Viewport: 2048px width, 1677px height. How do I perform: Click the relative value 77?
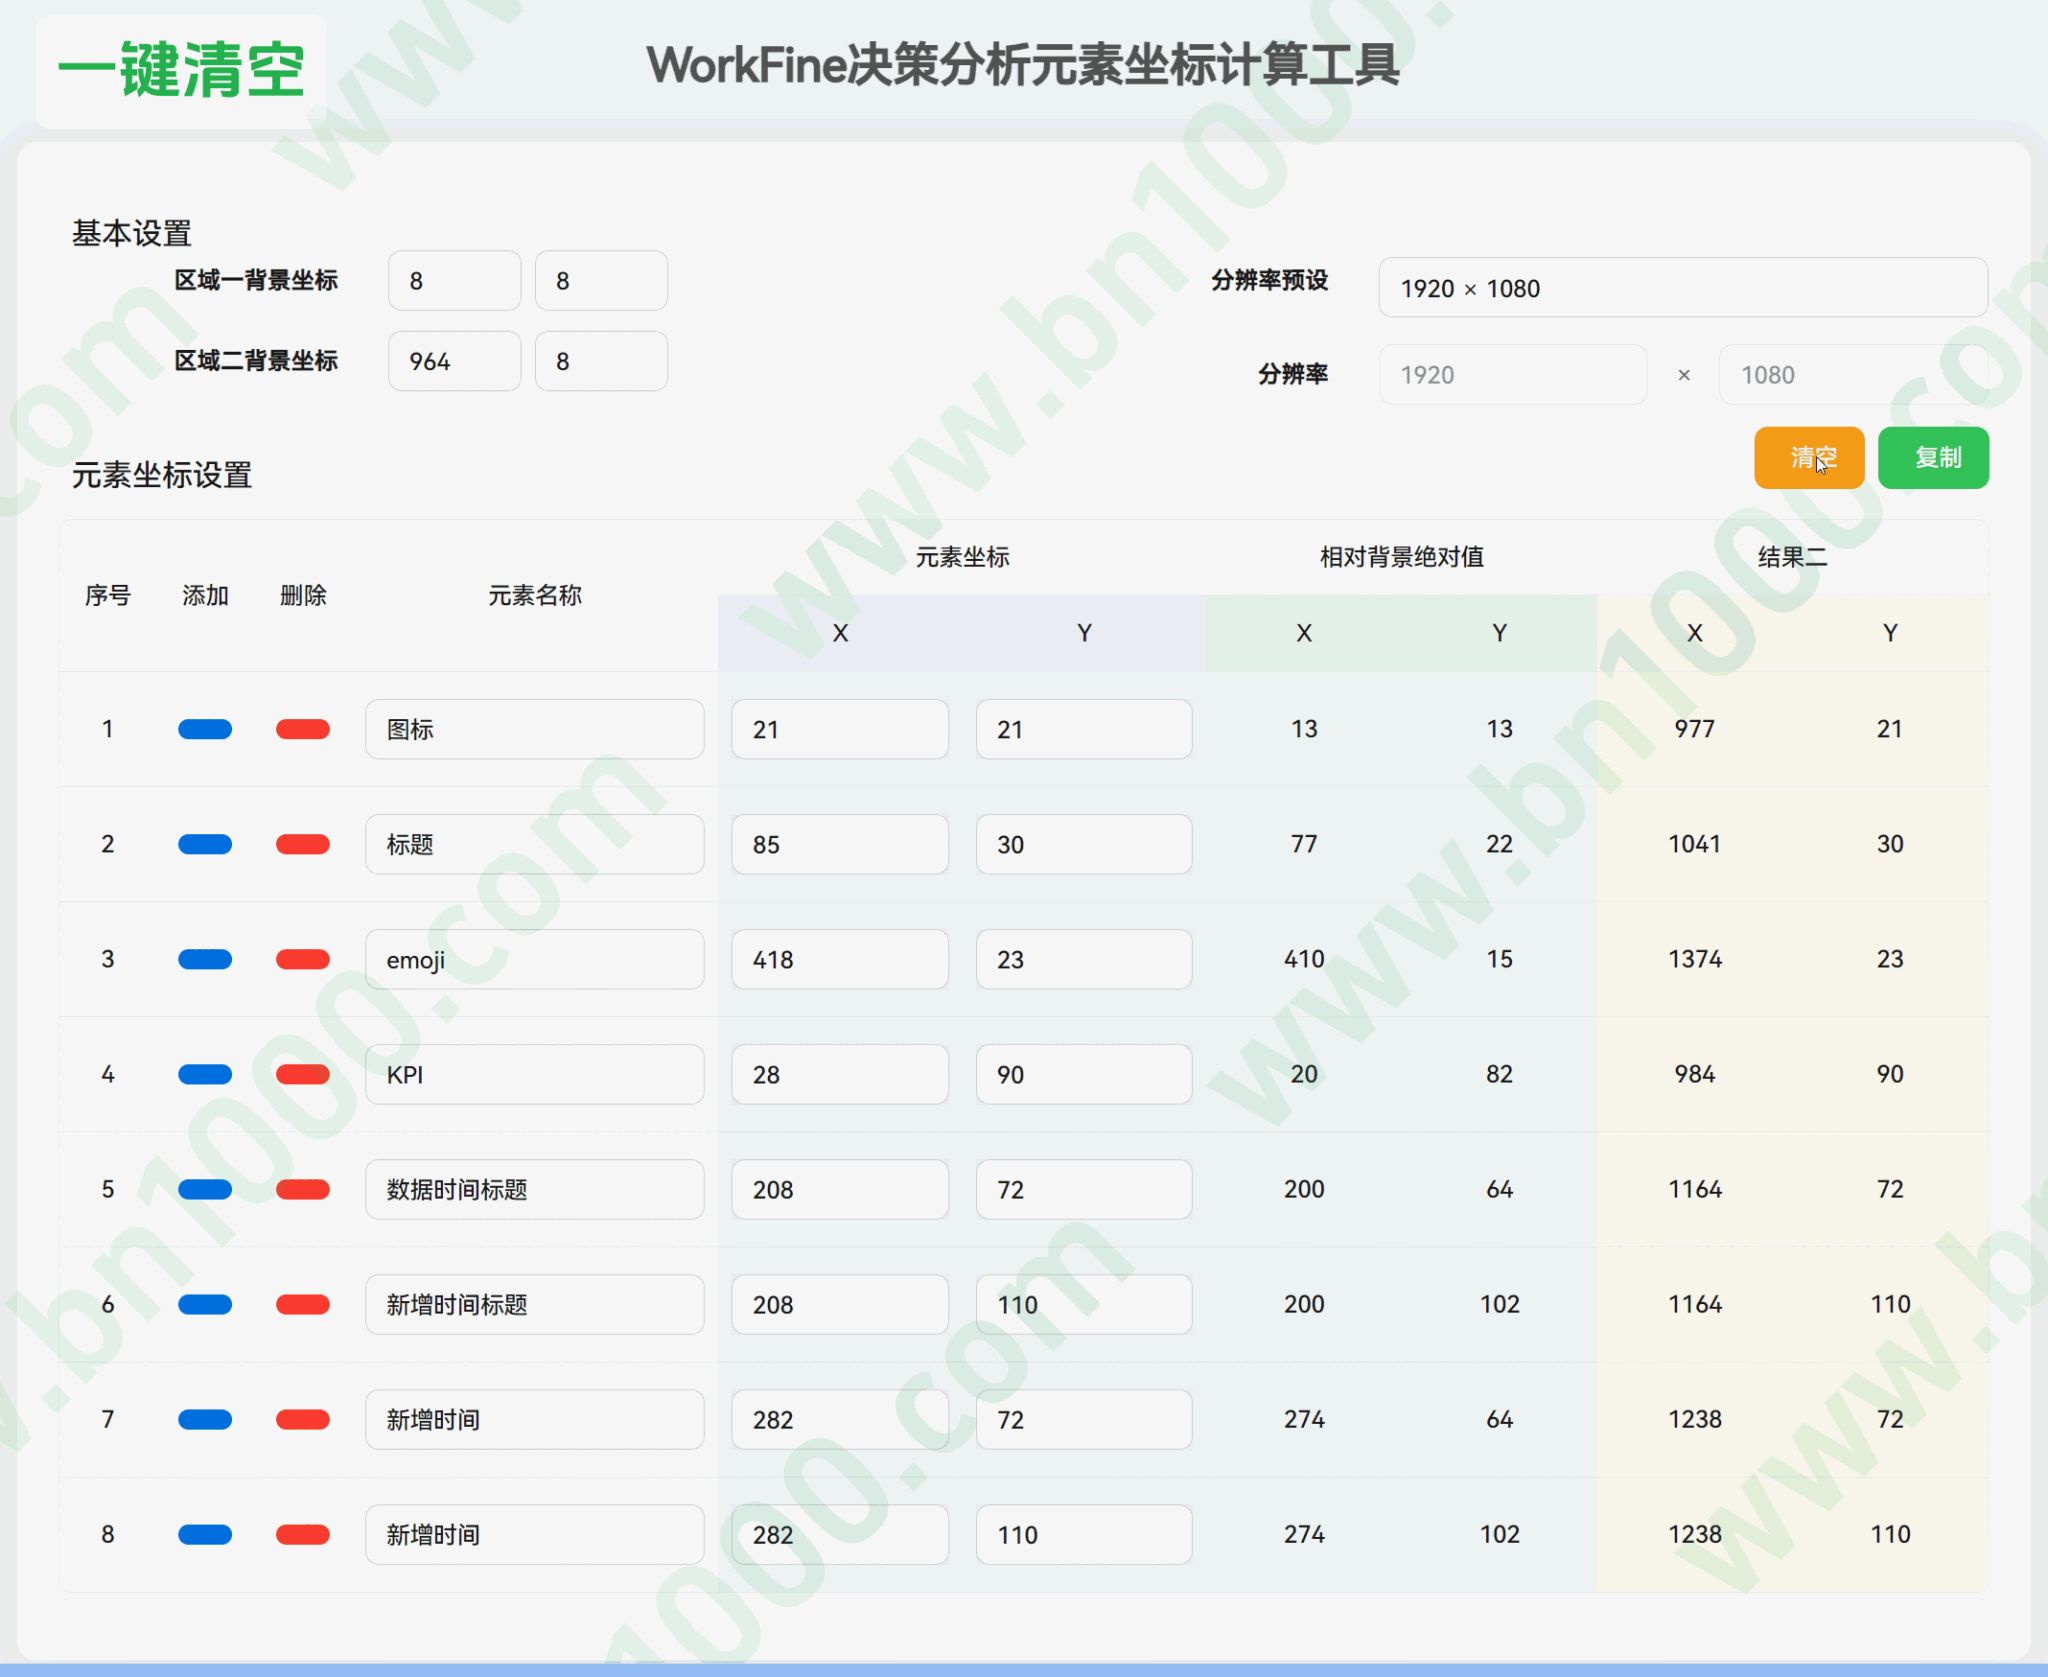click(x=1304, y=844)
